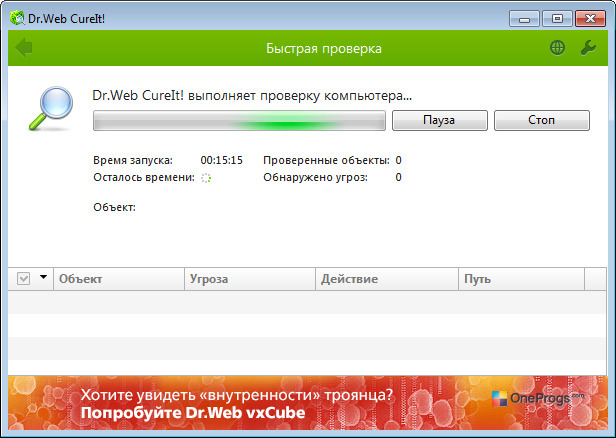Toggle the select-all checkbox in table header

tap(24, 279)
